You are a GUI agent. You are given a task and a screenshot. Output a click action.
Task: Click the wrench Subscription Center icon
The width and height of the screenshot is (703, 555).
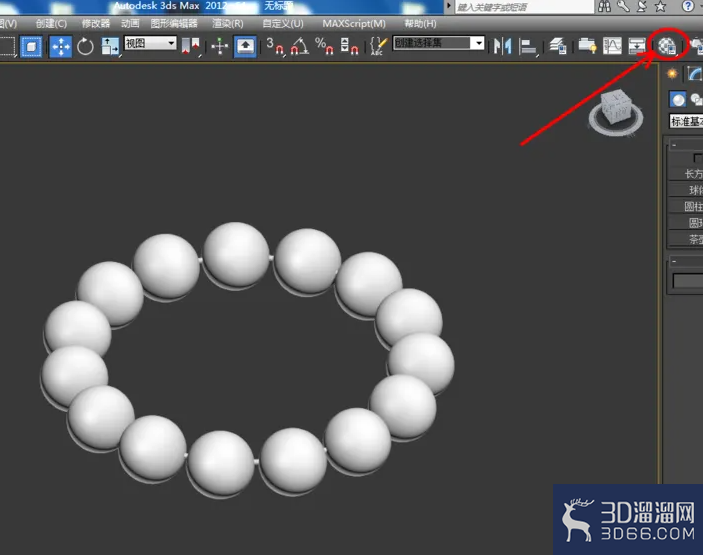[623, 6]
